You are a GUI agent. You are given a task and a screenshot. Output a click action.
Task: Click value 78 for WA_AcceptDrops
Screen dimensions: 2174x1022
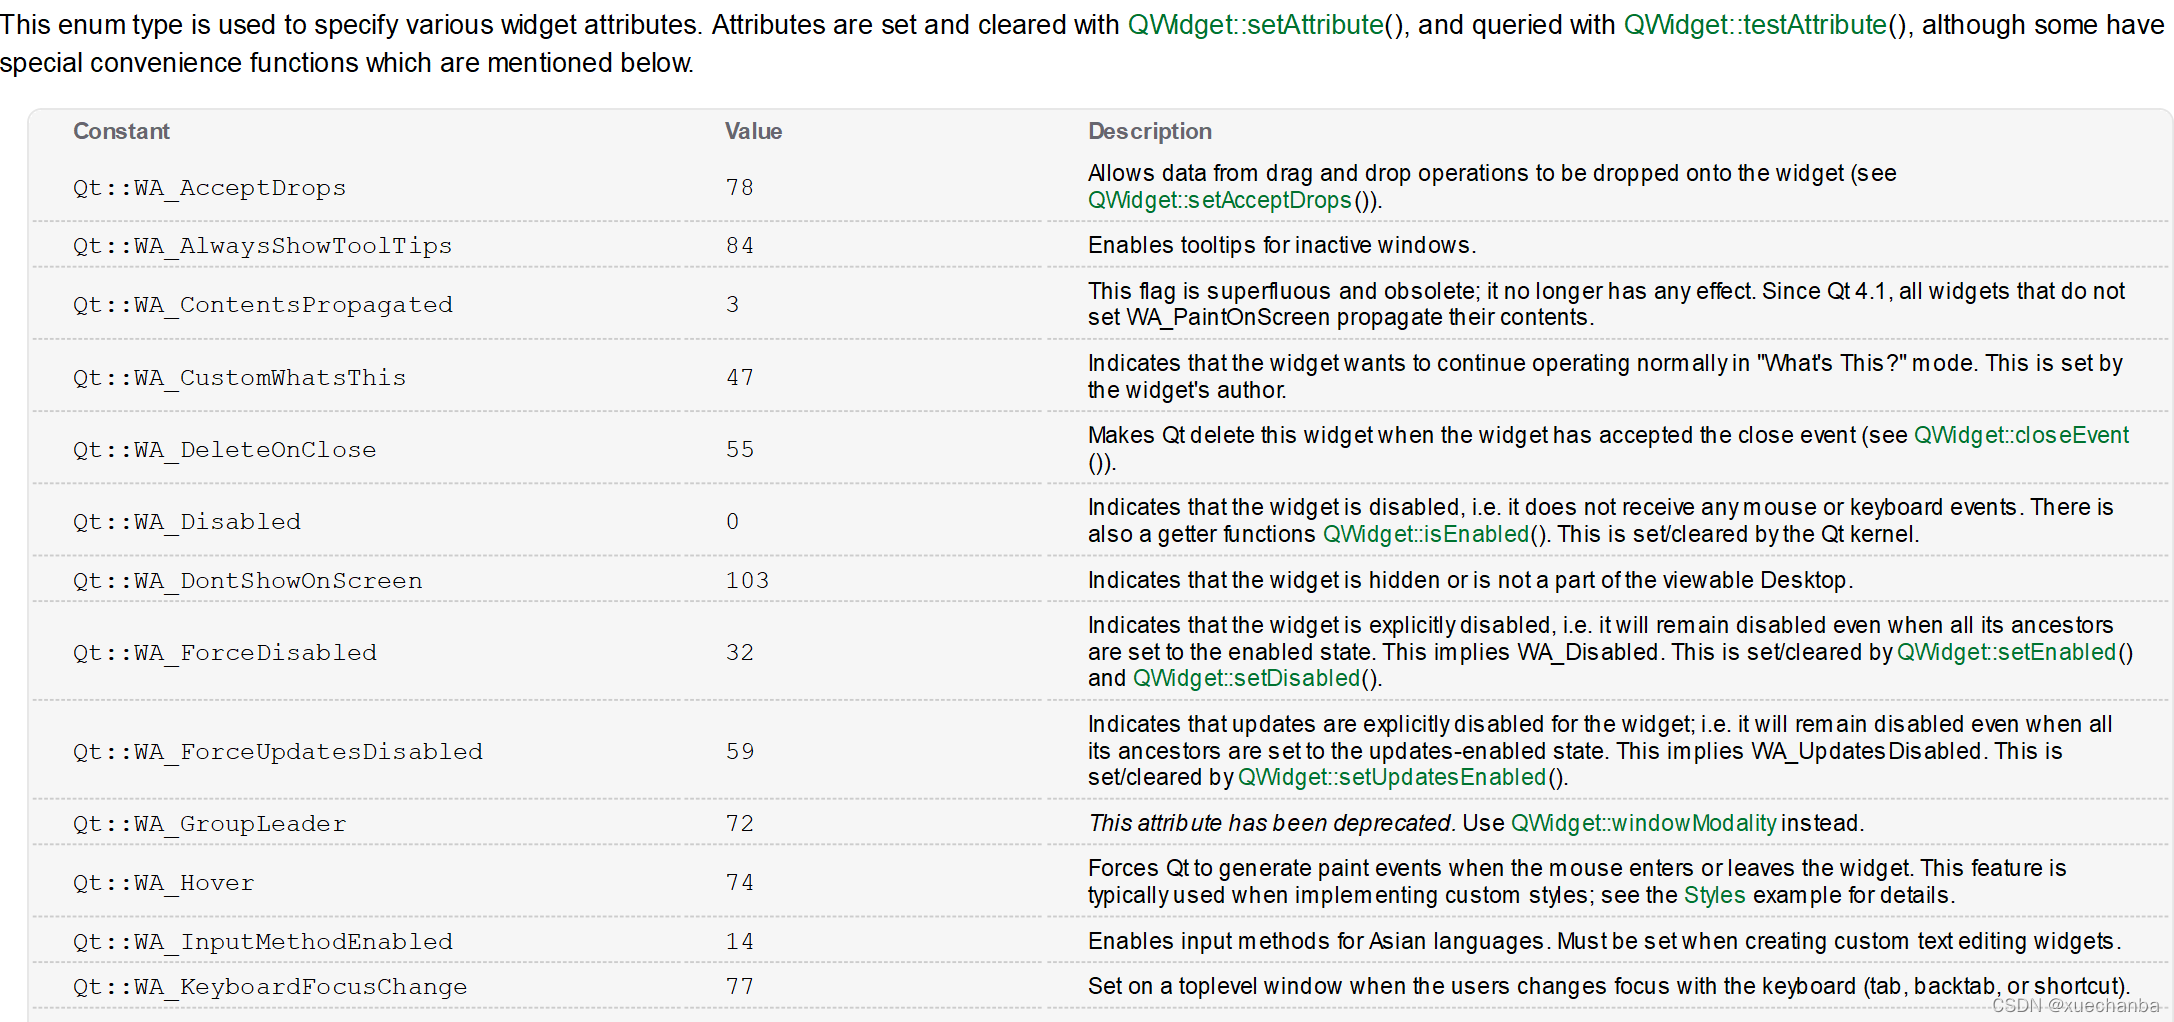tap(740, 188)
